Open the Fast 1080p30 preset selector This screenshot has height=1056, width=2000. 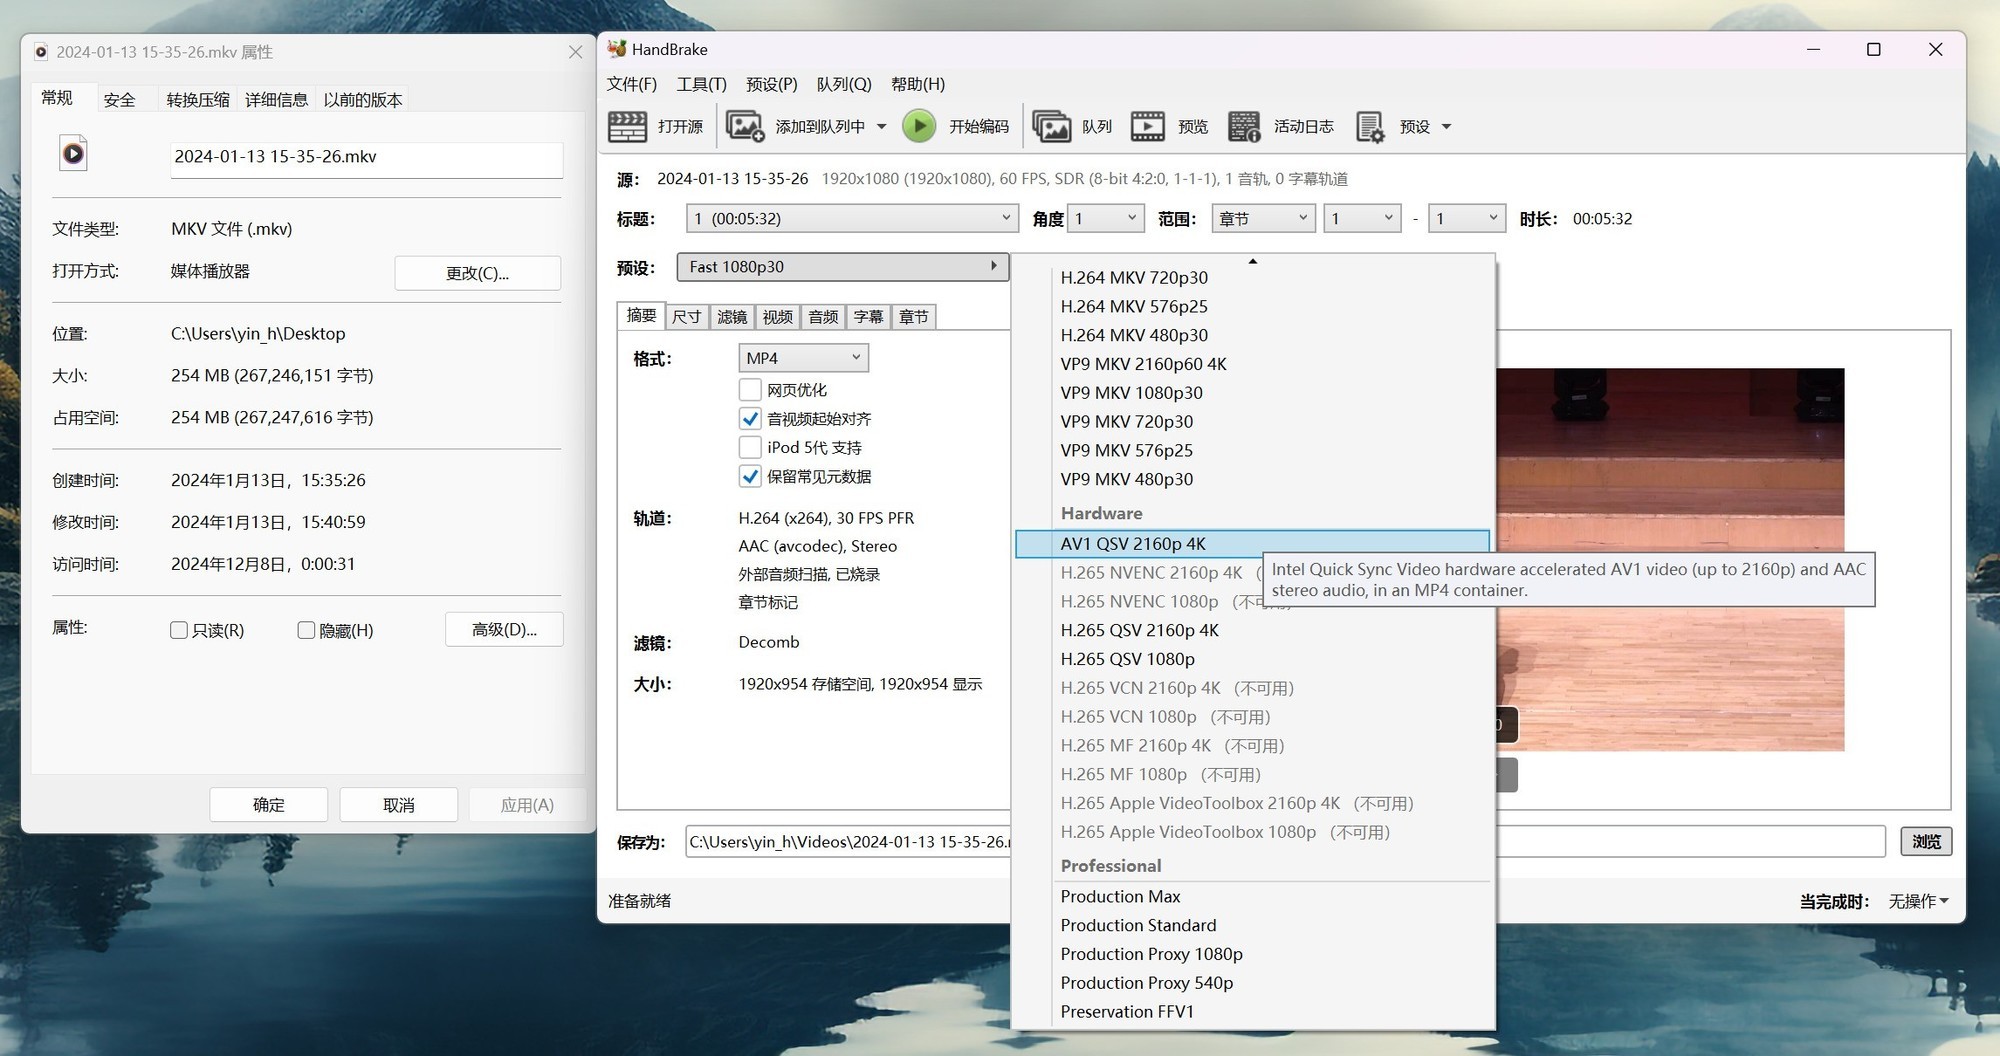843,267
